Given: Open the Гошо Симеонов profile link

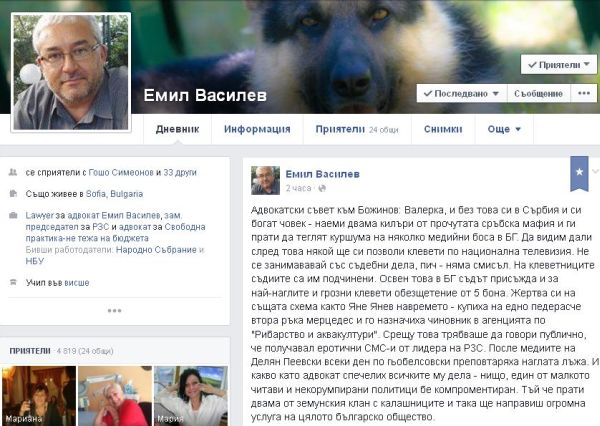Looking at the screenshot, I should pyautogui.click(x=121, y=172).
